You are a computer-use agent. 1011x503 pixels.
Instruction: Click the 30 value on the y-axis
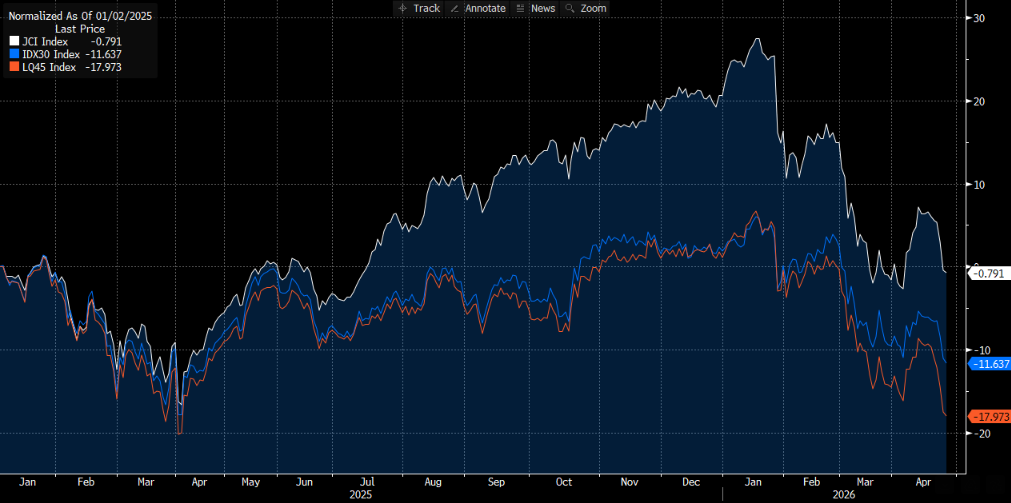pyautogui.click(x=979, y=18)
